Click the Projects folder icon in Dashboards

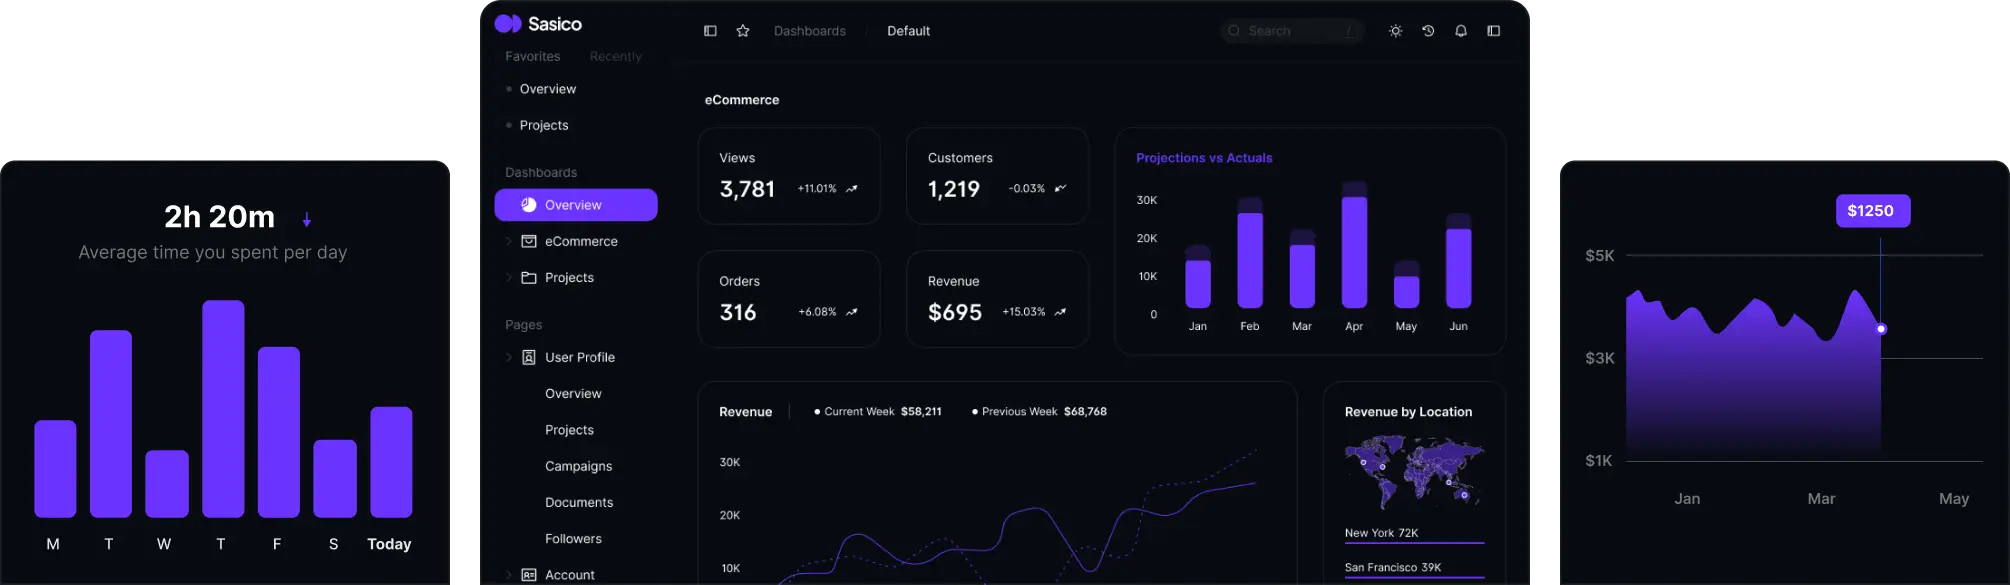(529, 278)
